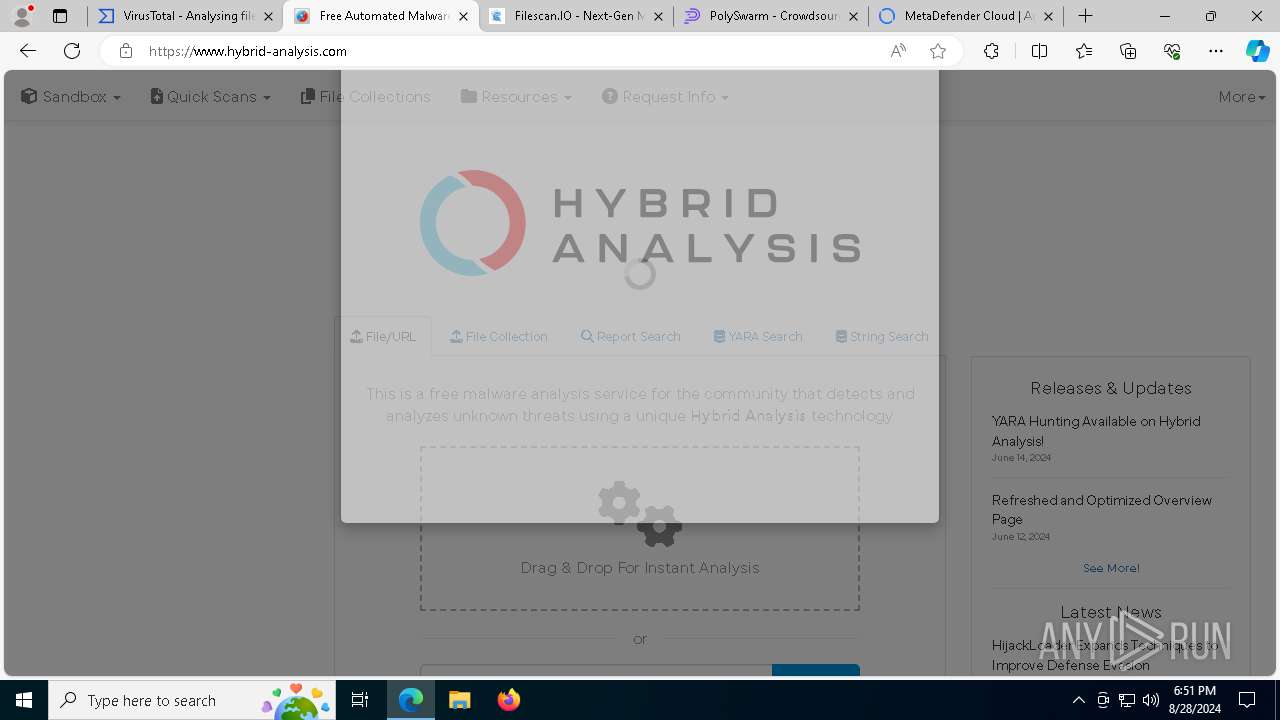Open the Favorites list
Viewport: 1280px width, 720px height.
(1084, 51)
